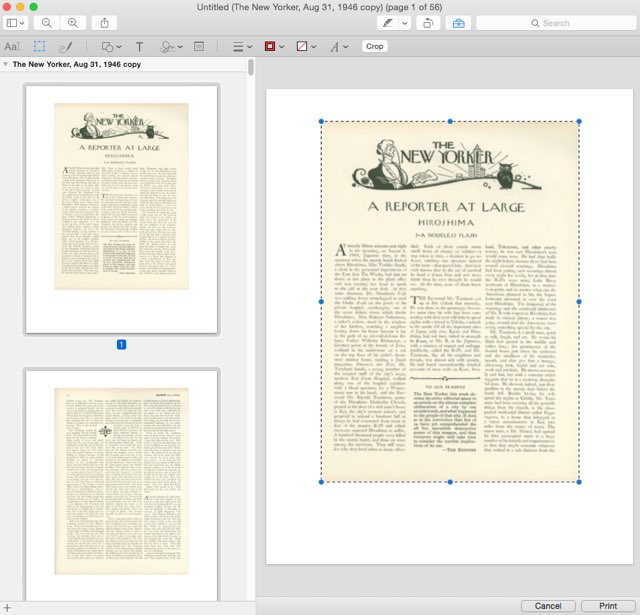This screenshot has width=640, height=615.
Task: Click the Cancel button
Action: click(548, 606)
